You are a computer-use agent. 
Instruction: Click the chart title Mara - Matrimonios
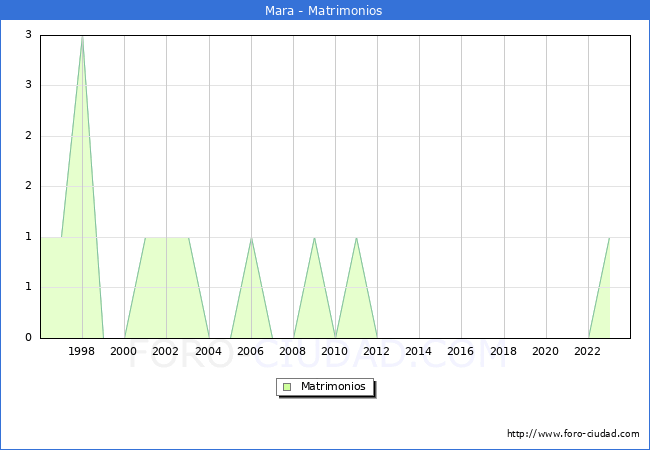(324, 11)
